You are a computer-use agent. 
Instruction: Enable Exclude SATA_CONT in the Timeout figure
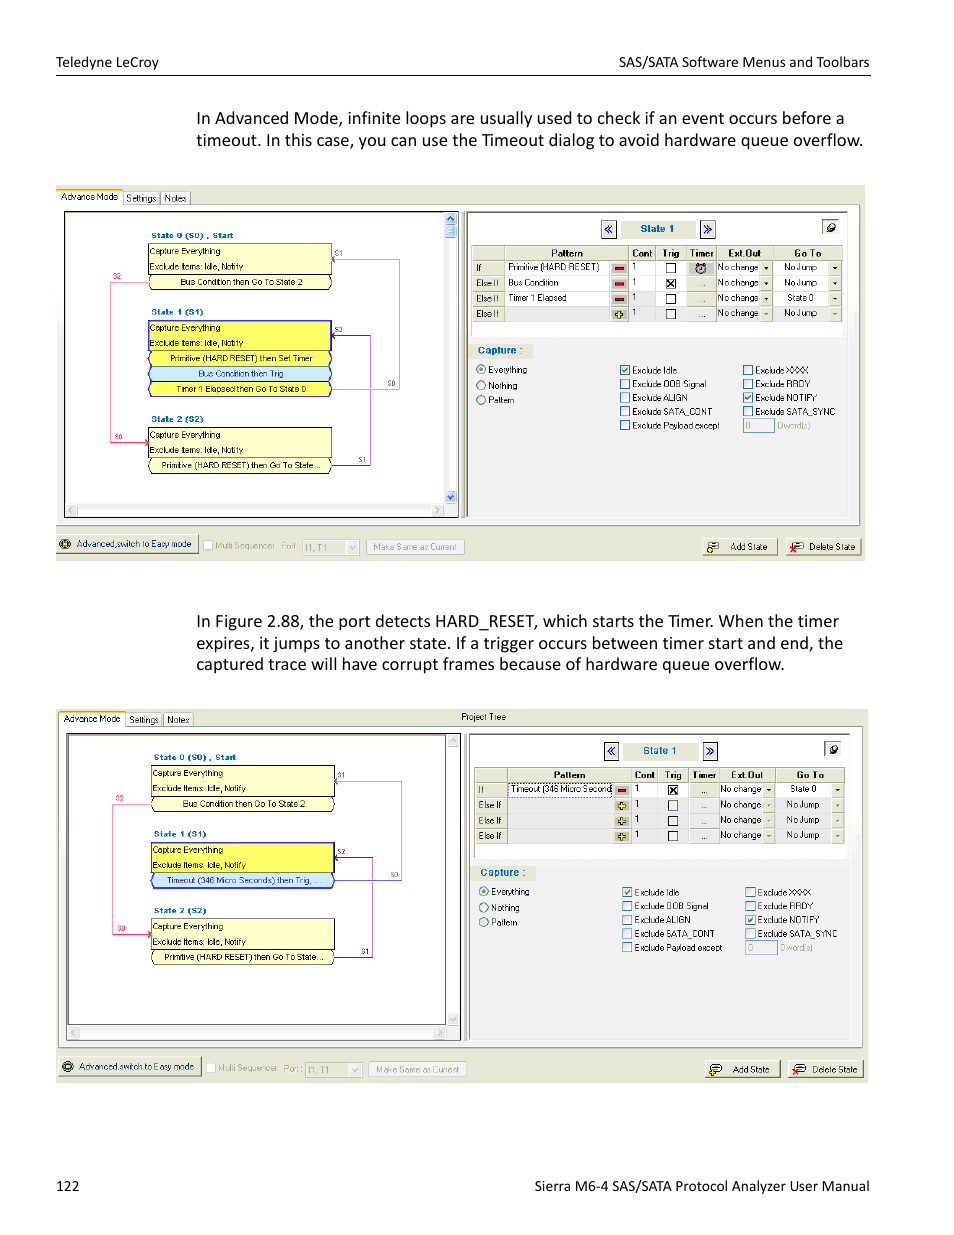tap(627, 934)
